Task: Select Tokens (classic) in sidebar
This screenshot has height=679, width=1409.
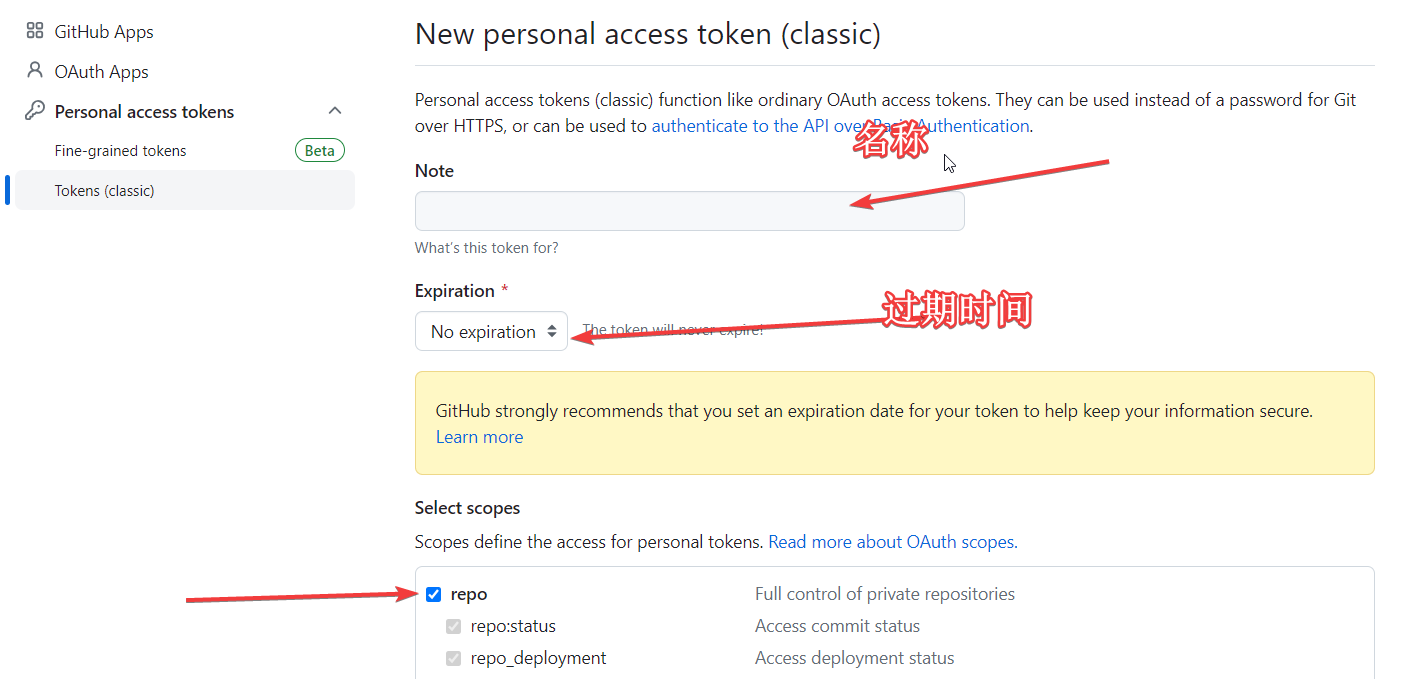Action: click(x=104, y=191)
